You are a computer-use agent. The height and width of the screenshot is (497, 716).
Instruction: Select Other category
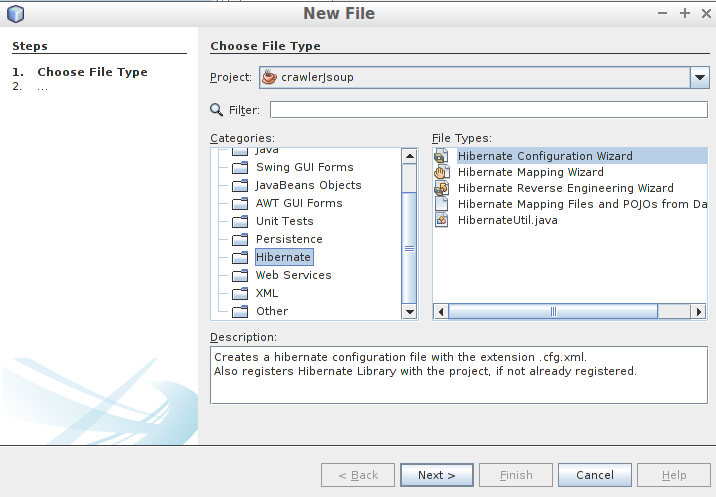tap(272, 311)
